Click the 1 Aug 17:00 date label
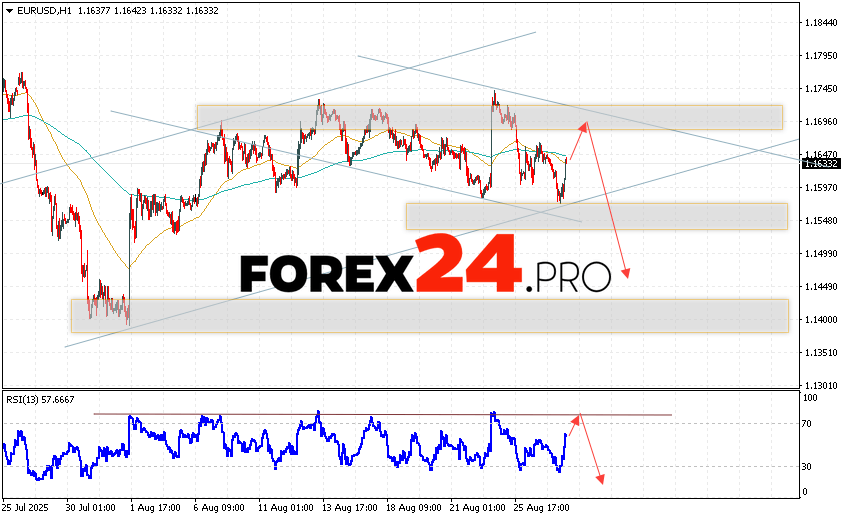The image size is (845, 519). pyautogui.click(x=153, y=507)
